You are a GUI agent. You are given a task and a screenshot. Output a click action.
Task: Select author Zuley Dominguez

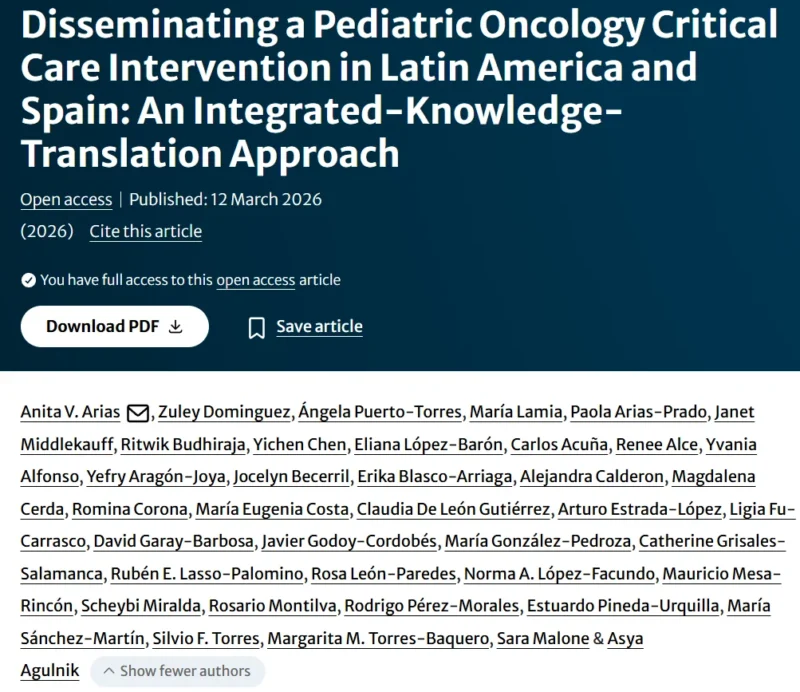pos(225,413)
